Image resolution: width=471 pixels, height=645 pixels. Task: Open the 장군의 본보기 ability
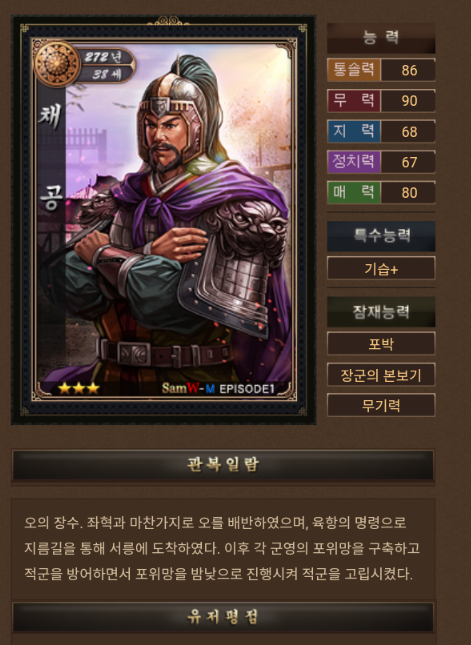coord(381,375)
